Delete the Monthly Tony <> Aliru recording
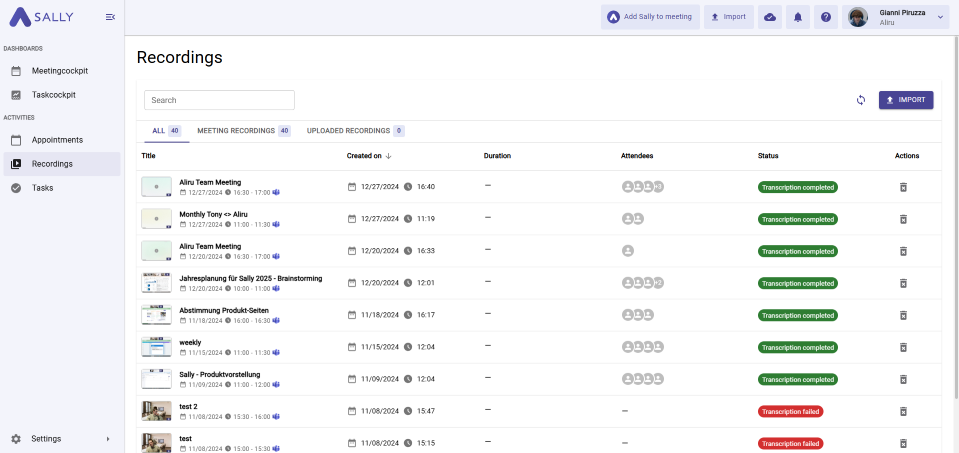Screen dimensions: 959x453 coord(903,219)
